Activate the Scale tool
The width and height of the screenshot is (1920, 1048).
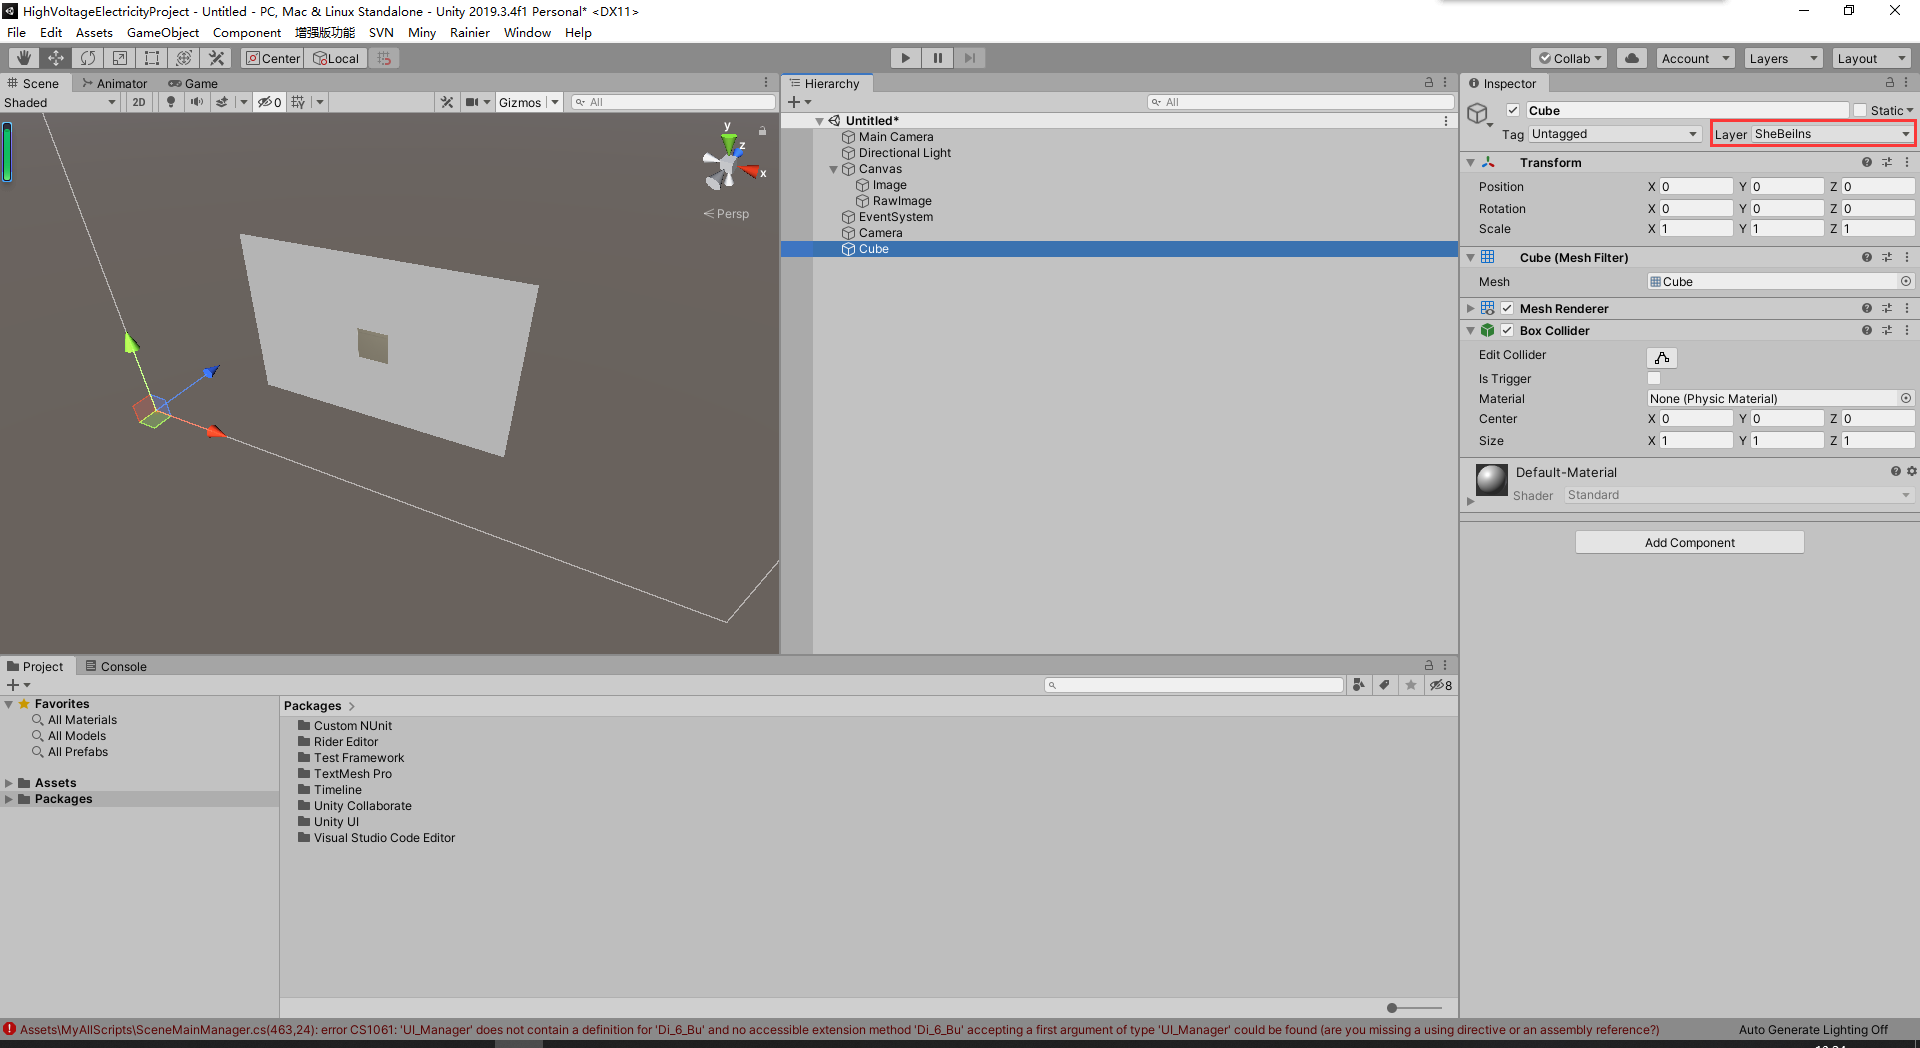tap(120, 57)
